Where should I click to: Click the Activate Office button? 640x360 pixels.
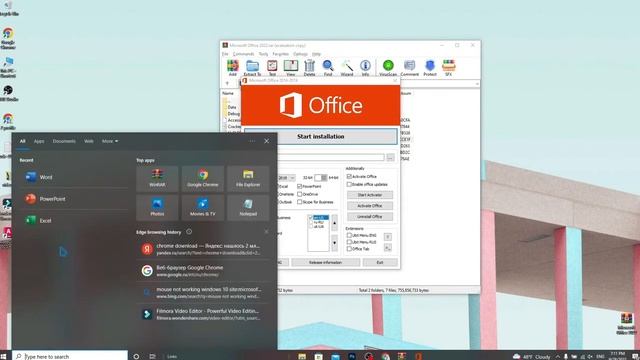(x=370, y=206)
